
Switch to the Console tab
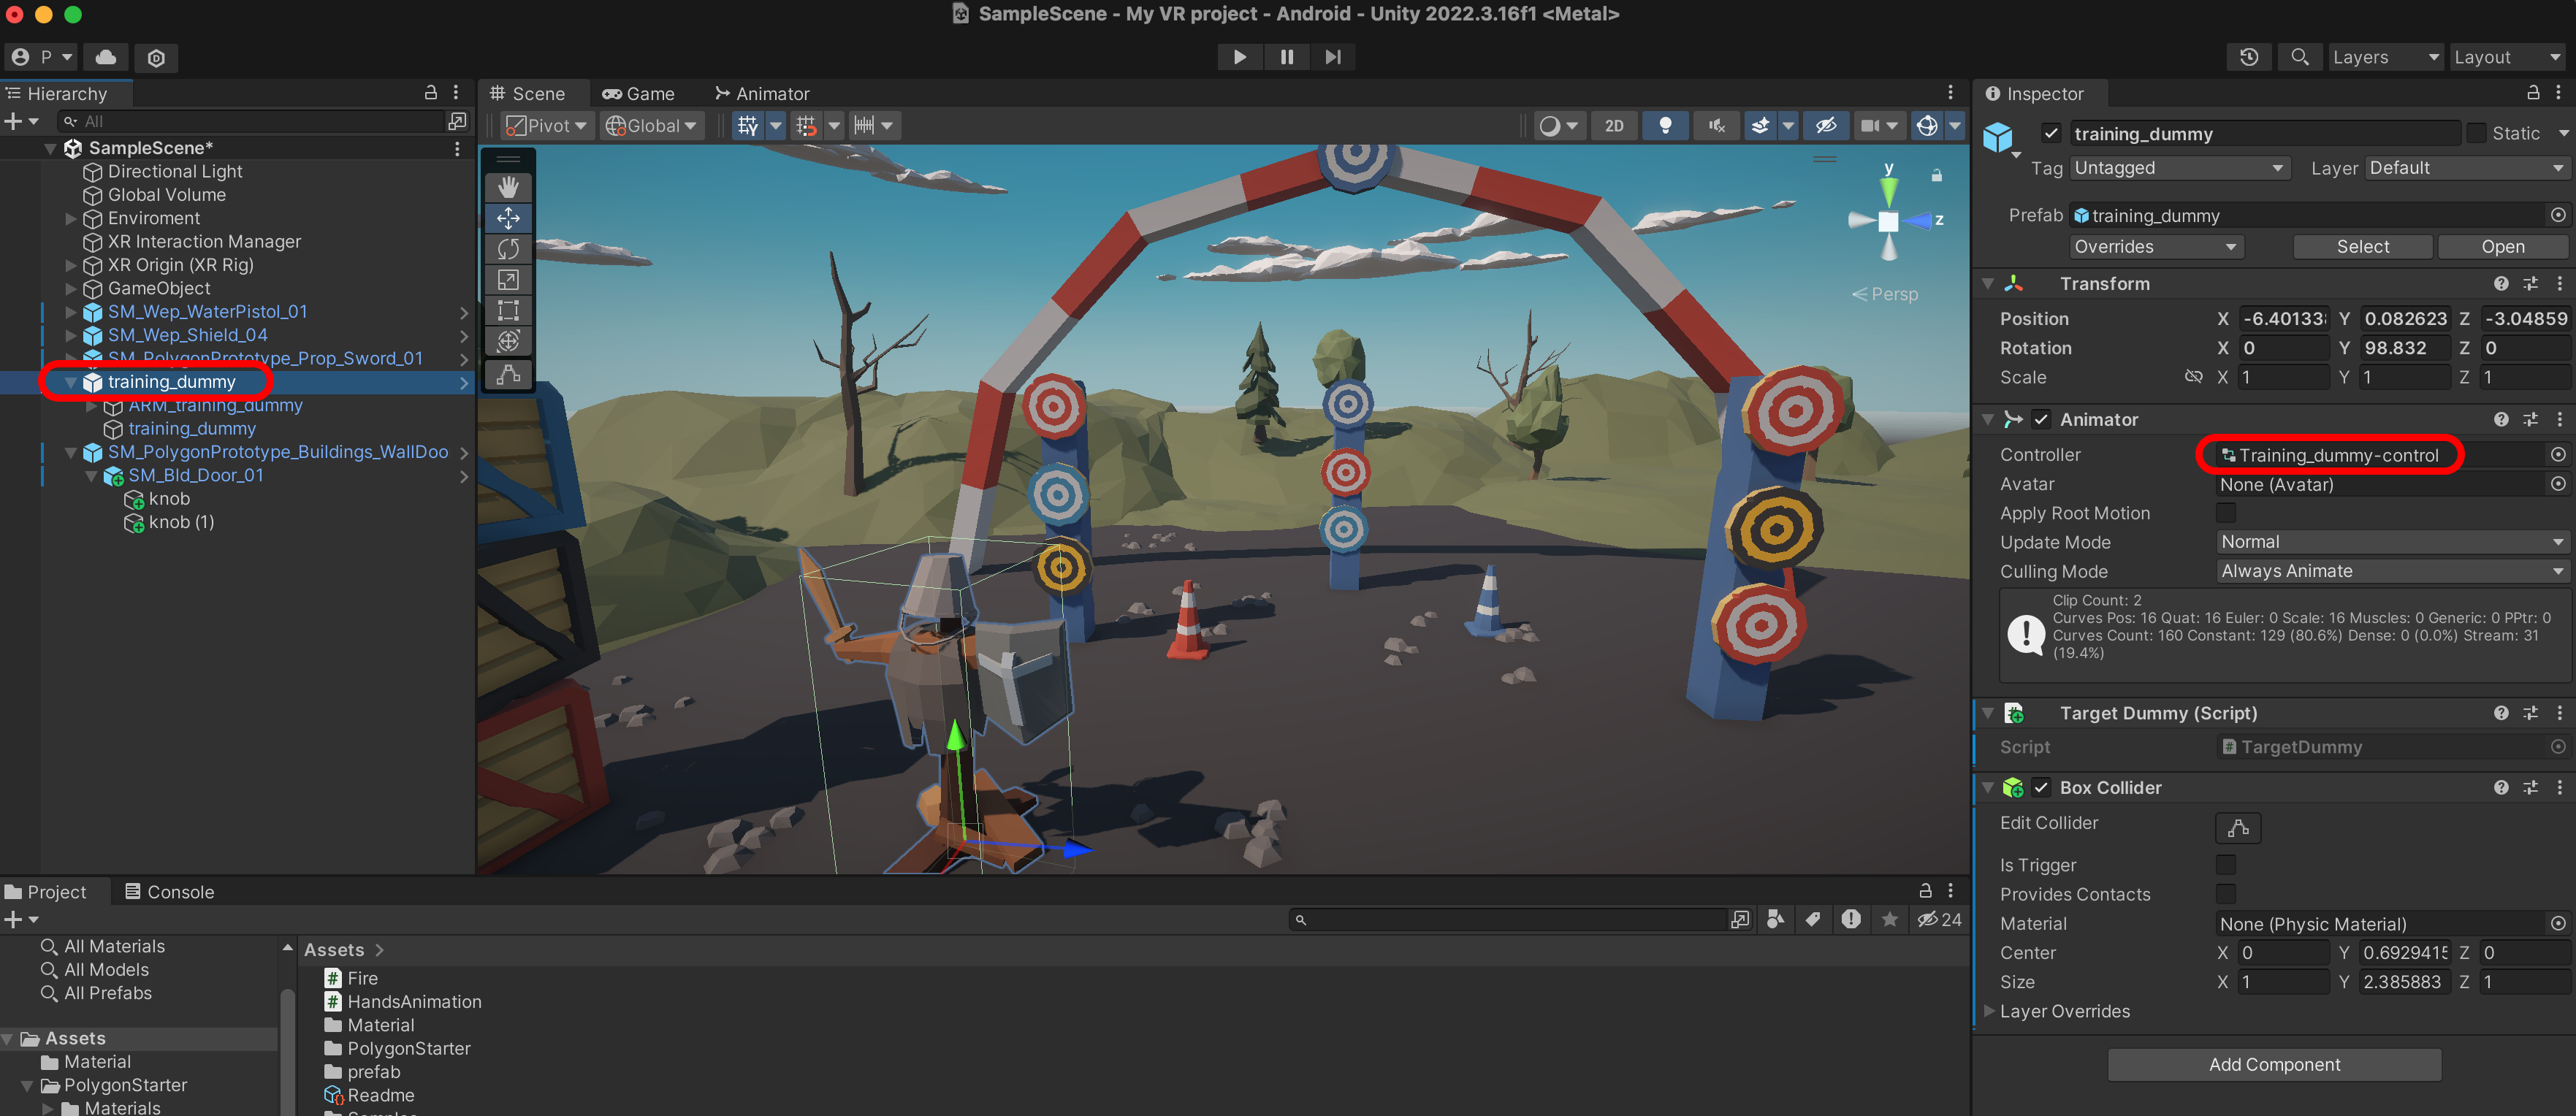pyautogui.click(x=169, y=891)
